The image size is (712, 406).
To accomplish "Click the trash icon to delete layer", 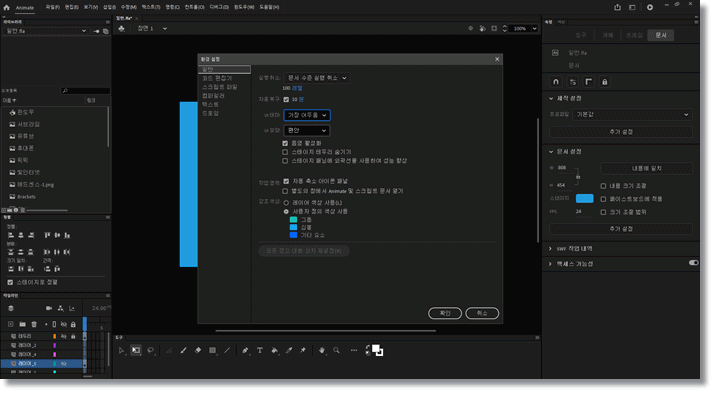I will [x=34, y=324].
